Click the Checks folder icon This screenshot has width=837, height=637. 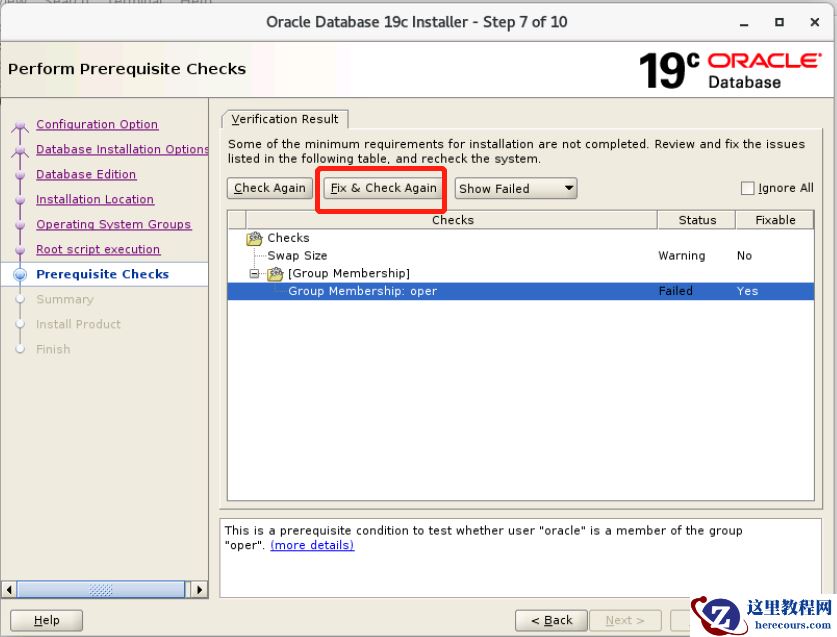254,238
